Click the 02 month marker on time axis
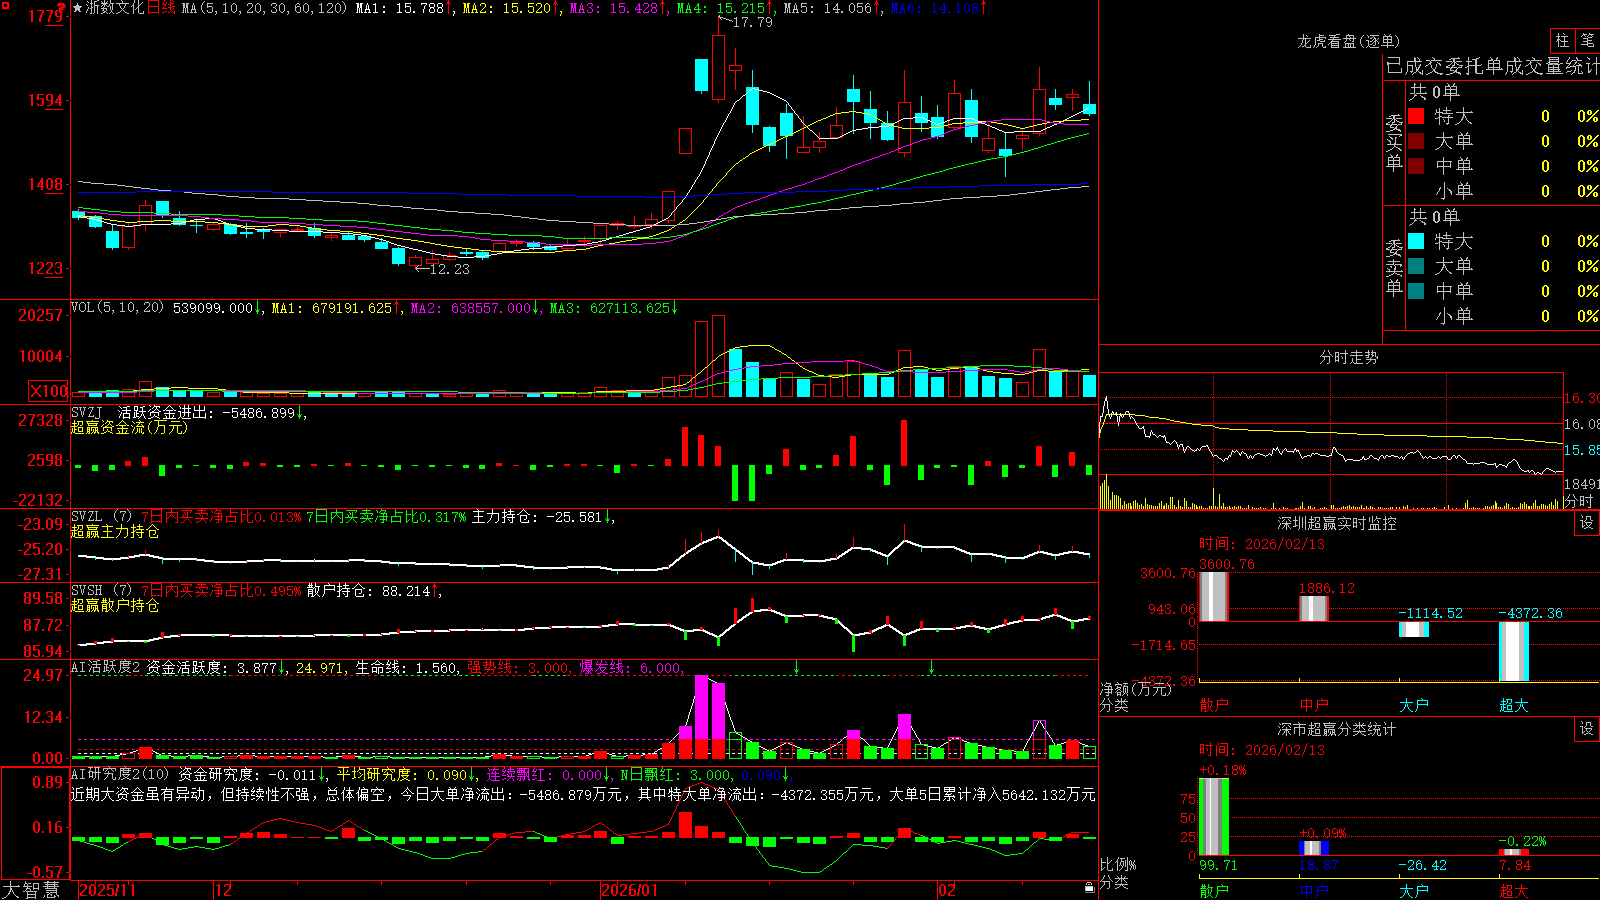 [x=947, y=890]
